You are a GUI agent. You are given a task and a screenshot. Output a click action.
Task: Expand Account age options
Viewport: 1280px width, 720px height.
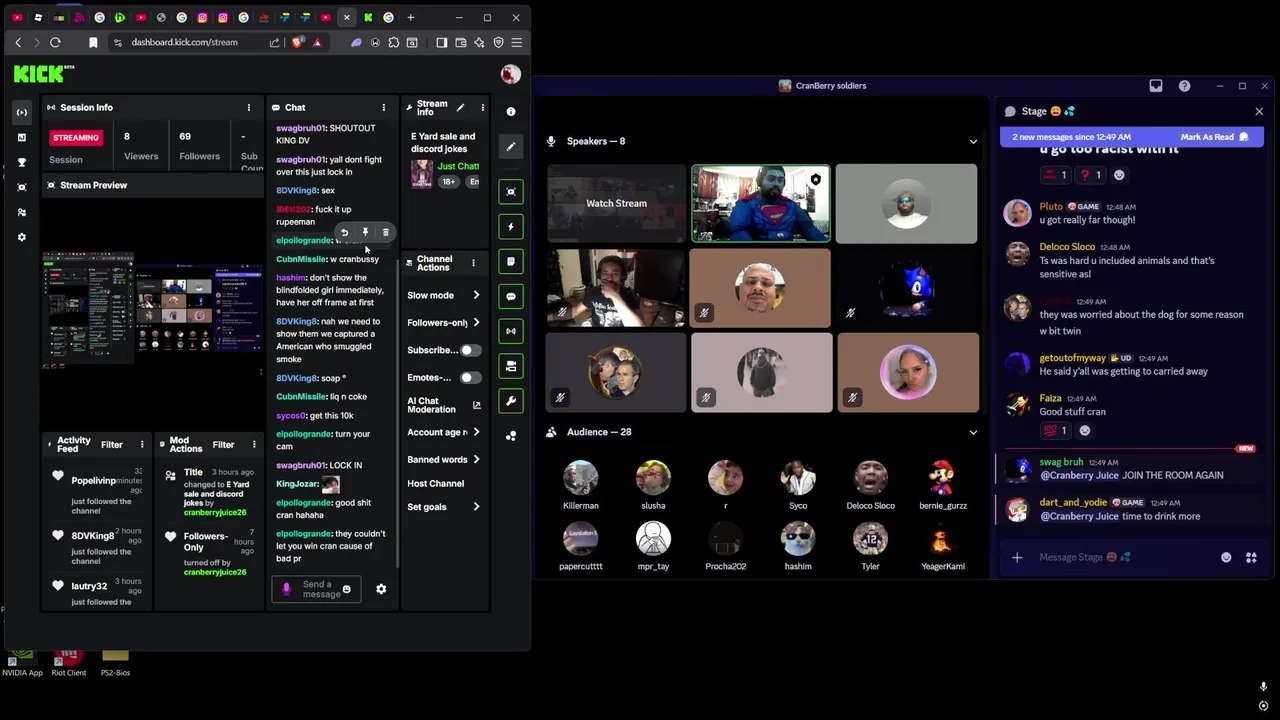click(x=476, y=432)
